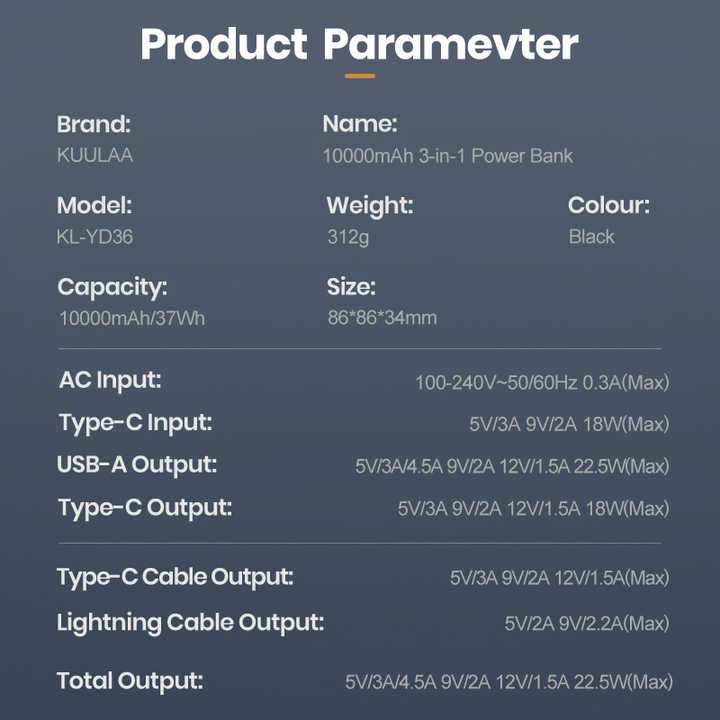The height and width of the screenshot is (720, 720).
Task: Click the KL-YD36 model number
Action: pyautogui.click(x=95, y=237)
